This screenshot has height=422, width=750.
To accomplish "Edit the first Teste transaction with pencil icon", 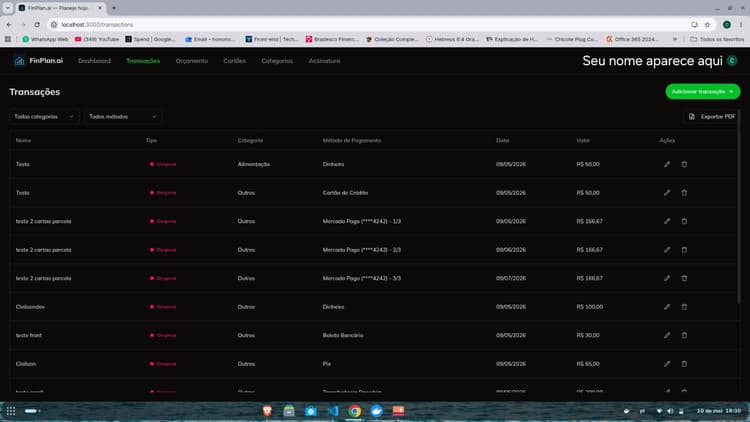I will click(667, 164).
